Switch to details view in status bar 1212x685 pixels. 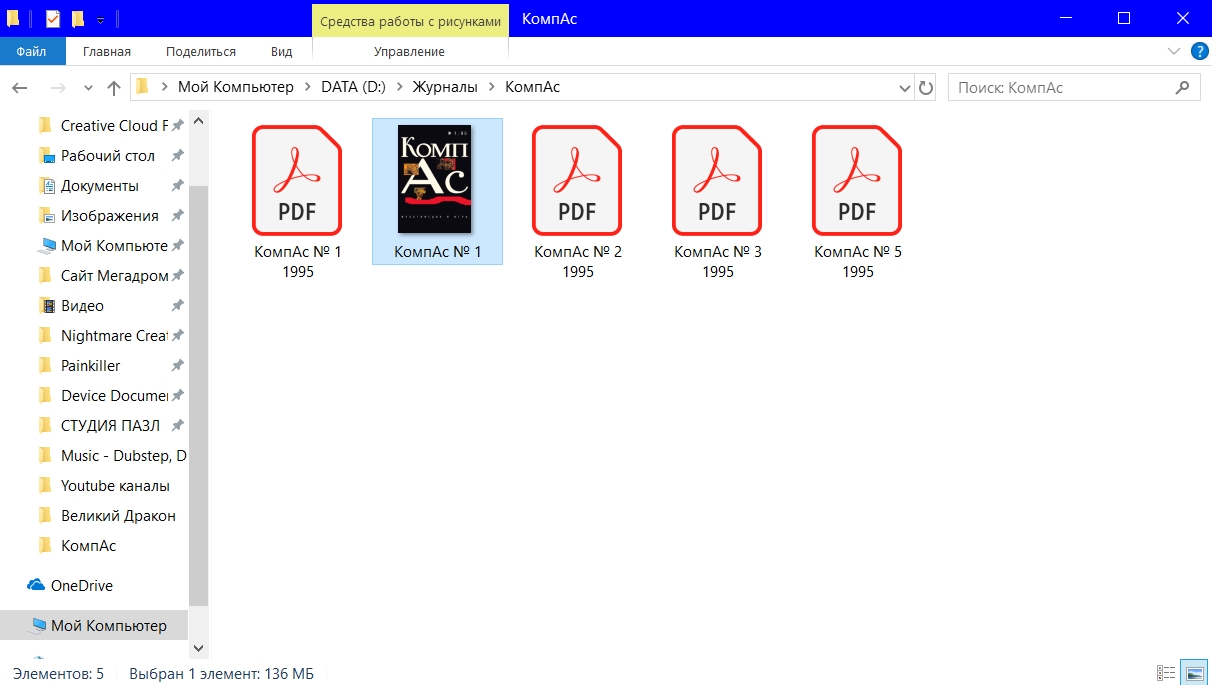click(x=1166, y=673)
